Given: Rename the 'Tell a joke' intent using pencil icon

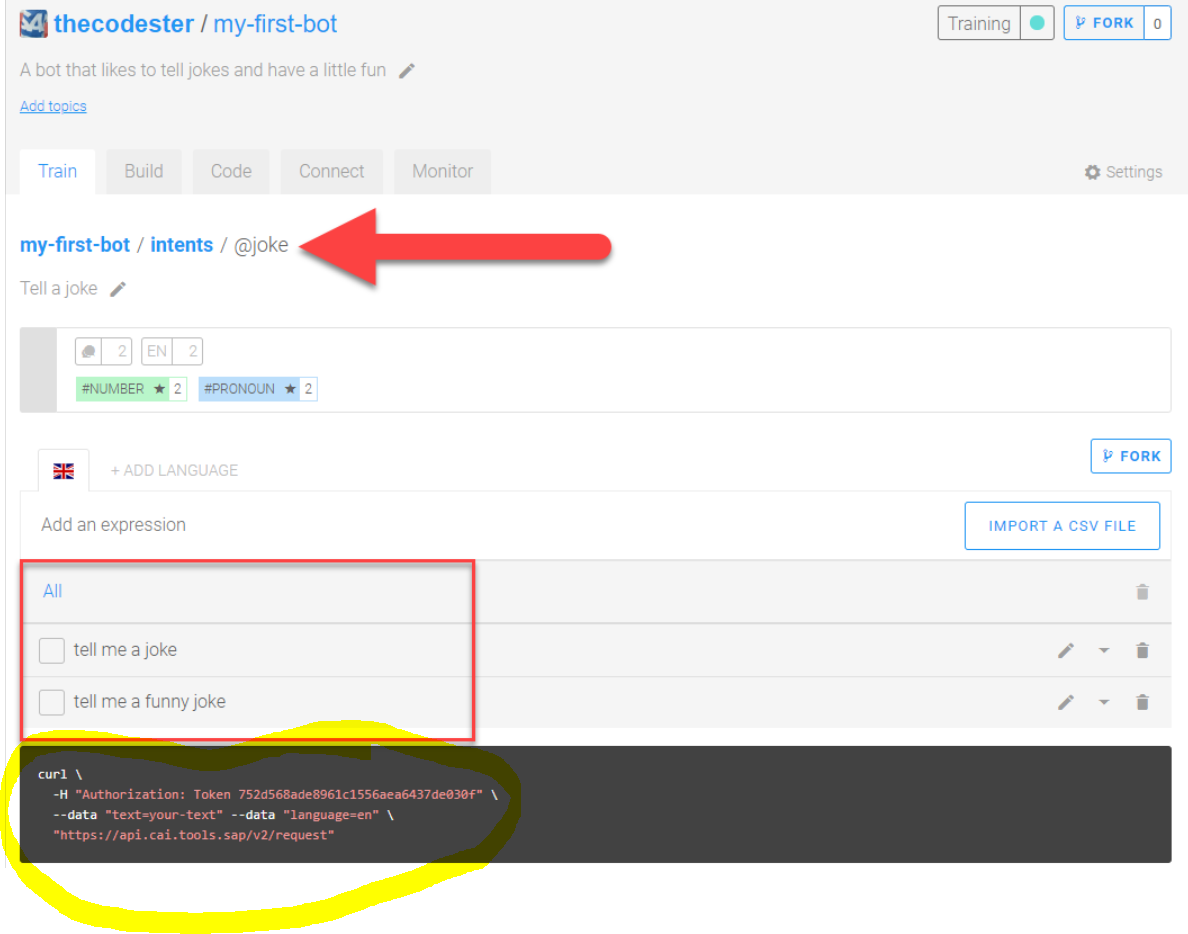Looking at the screenshot, I should click(118, 288).
